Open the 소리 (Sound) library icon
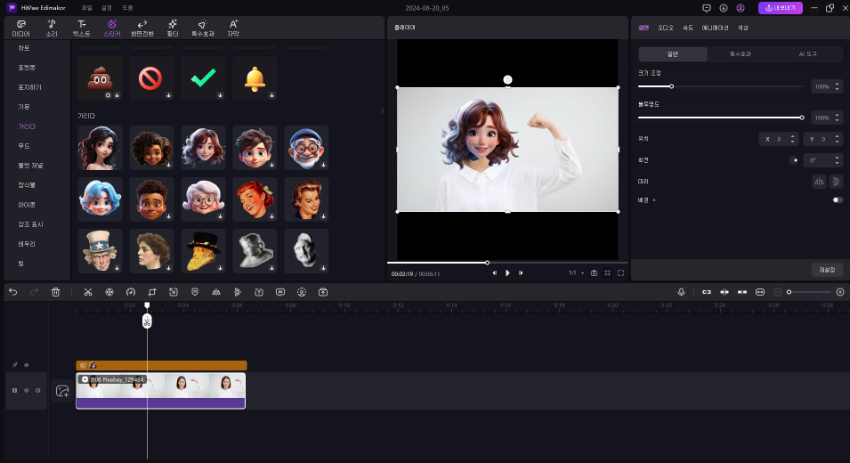Viewport: 850px width, 463px height. [51, 27]
